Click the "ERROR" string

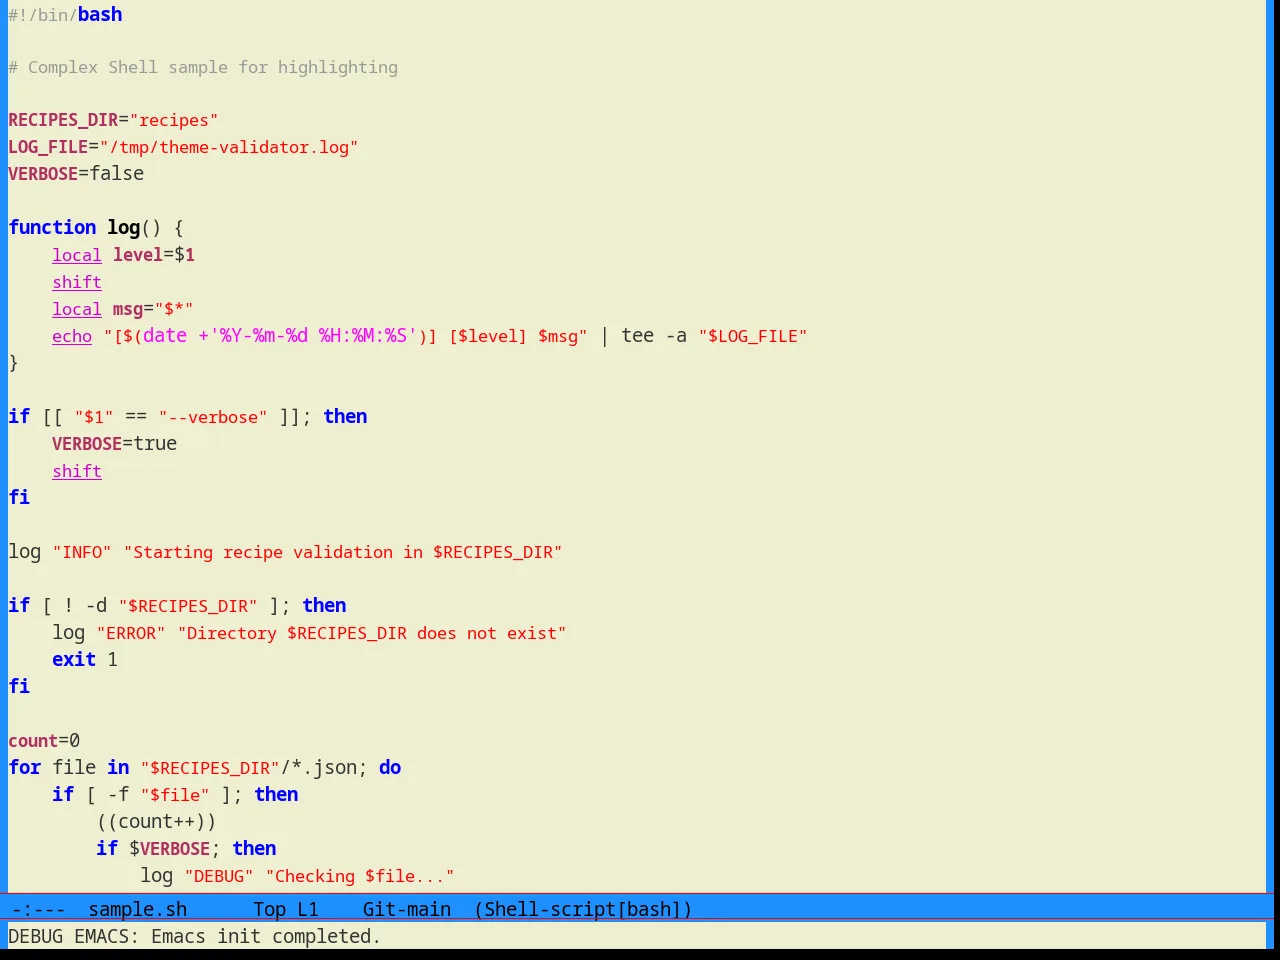pyautogui.click(x=131, y=633)
